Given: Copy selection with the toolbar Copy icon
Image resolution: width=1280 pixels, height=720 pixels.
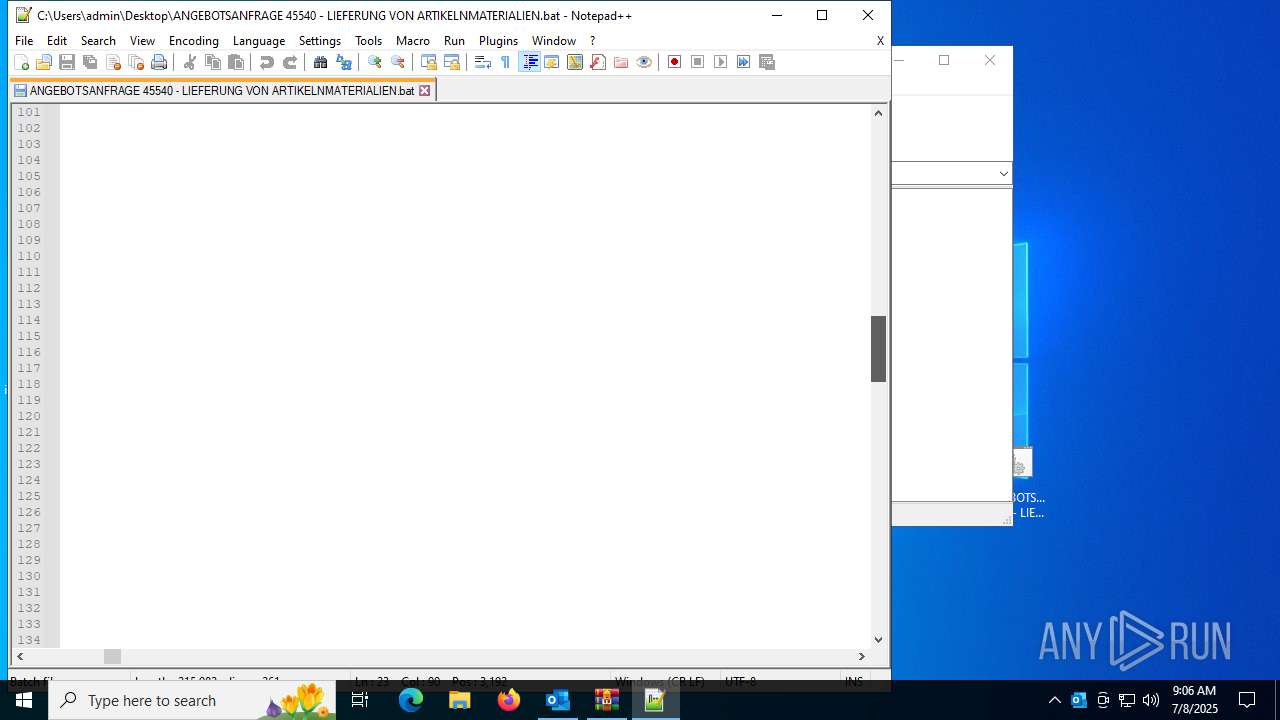Looking at the screenshot, I should pyautogui.click(x=213, y=62).
